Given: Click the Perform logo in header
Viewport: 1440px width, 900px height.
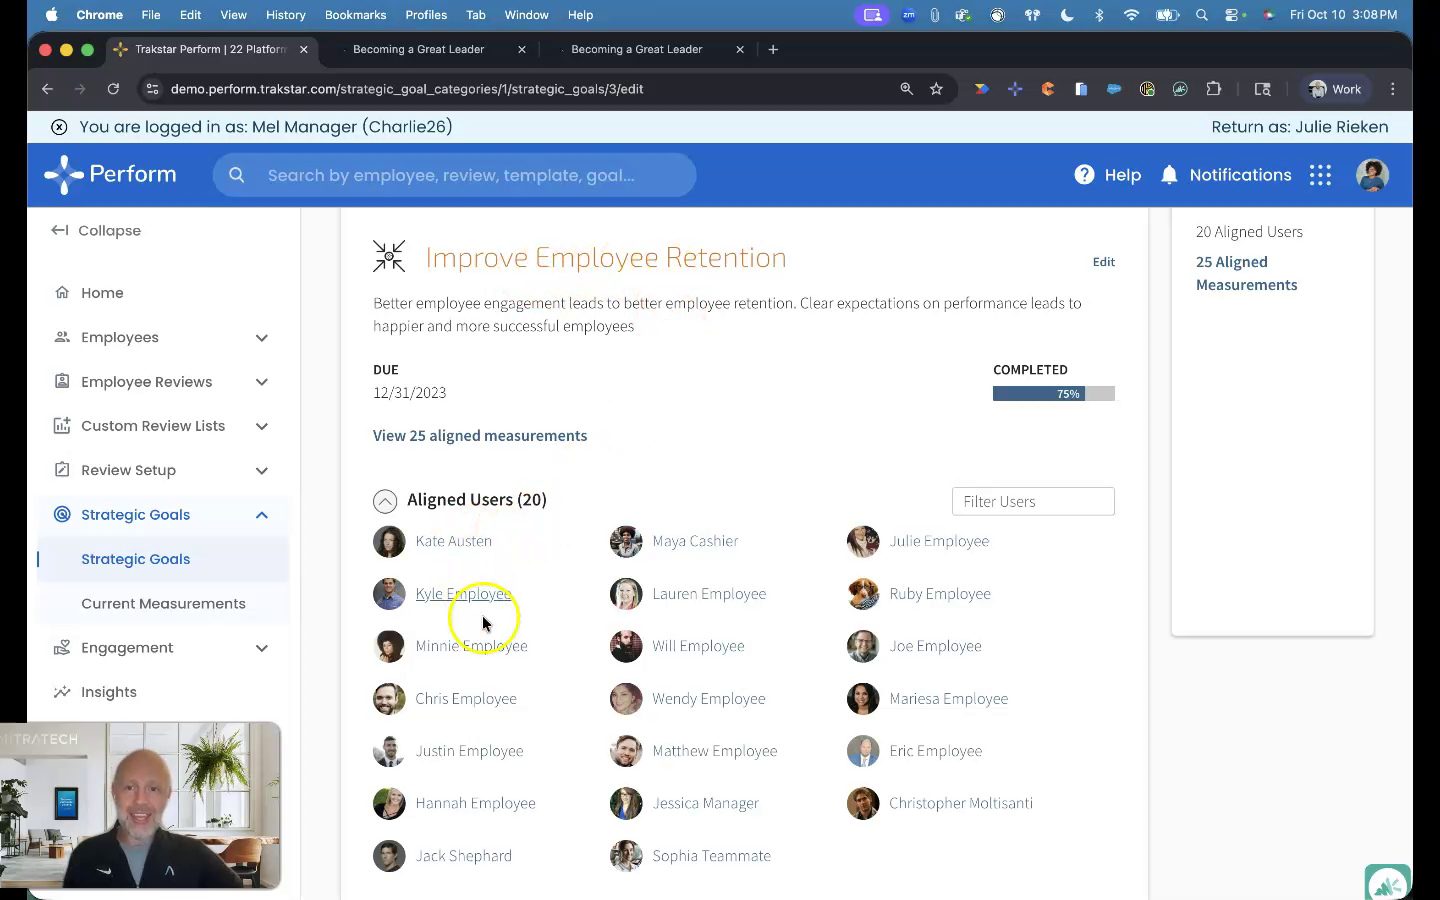Looking at the screenshot, I should (111, 175).
